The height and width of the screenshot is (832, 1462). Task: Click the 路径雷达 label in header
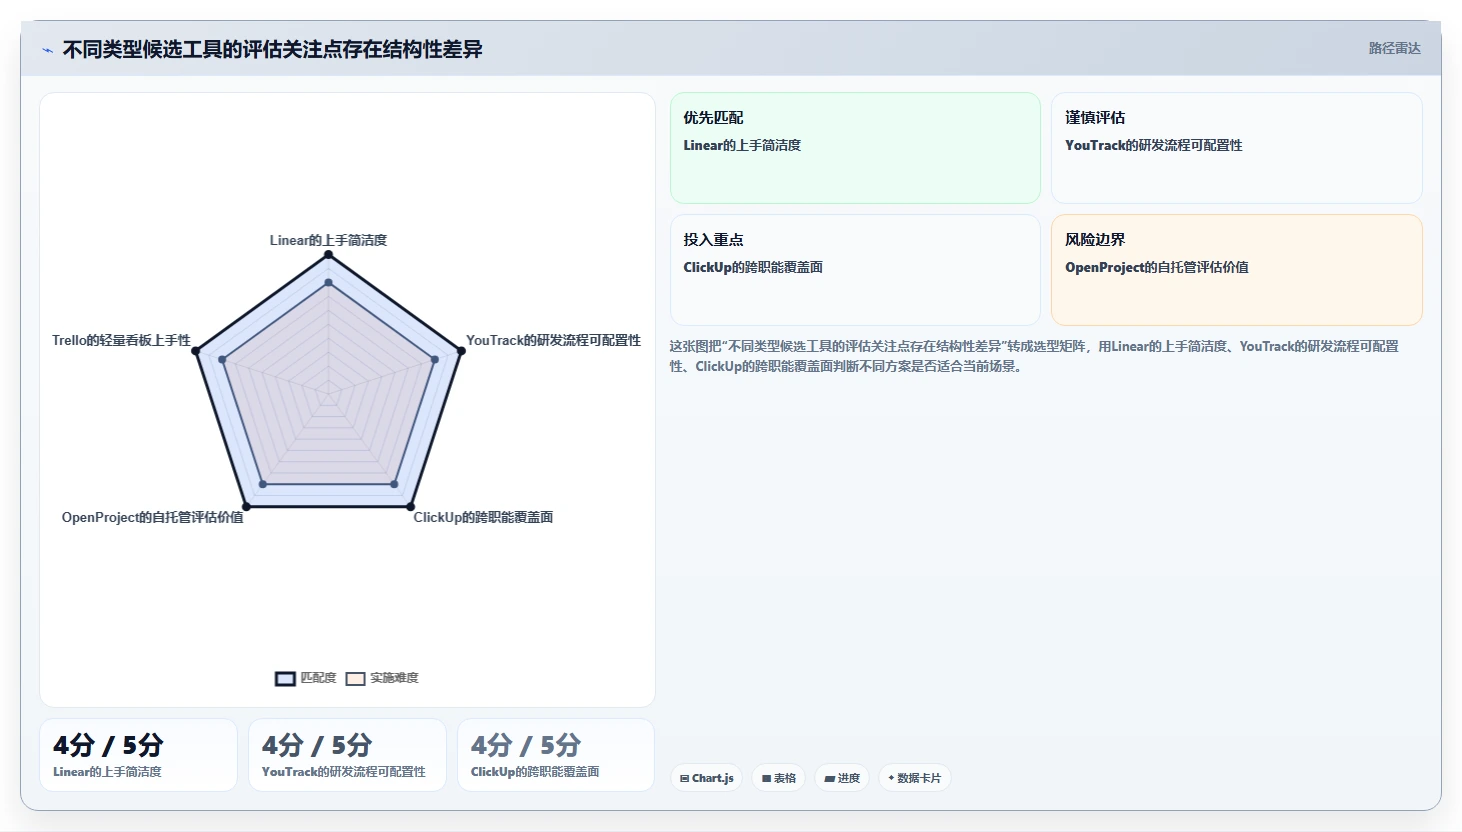click(x=1394, y=48)
